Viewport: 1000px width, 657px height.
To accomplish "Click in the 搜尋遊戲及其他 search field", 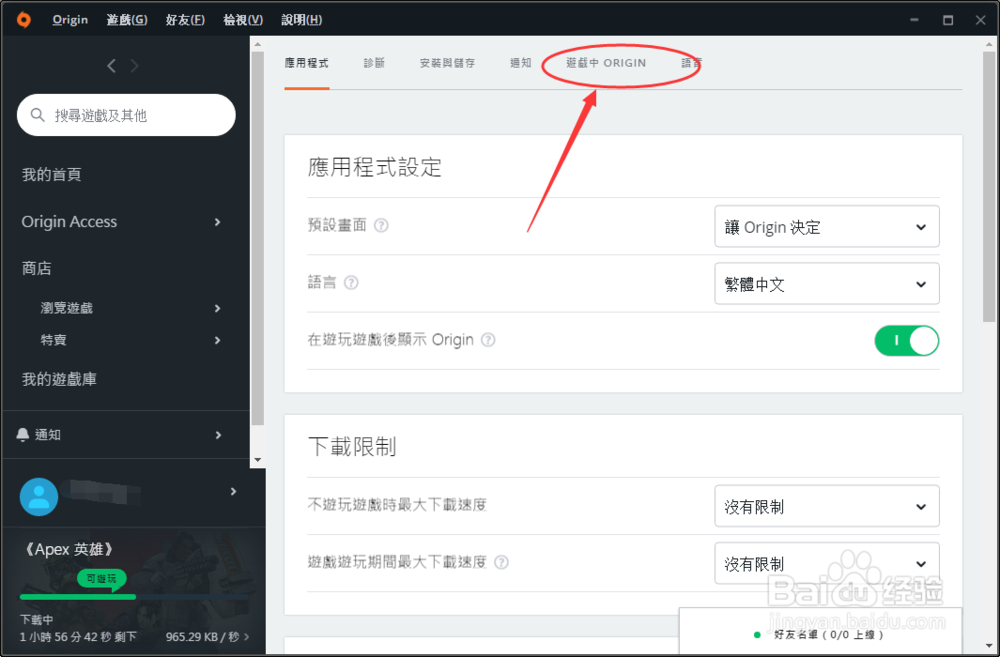I will [126, 115].
